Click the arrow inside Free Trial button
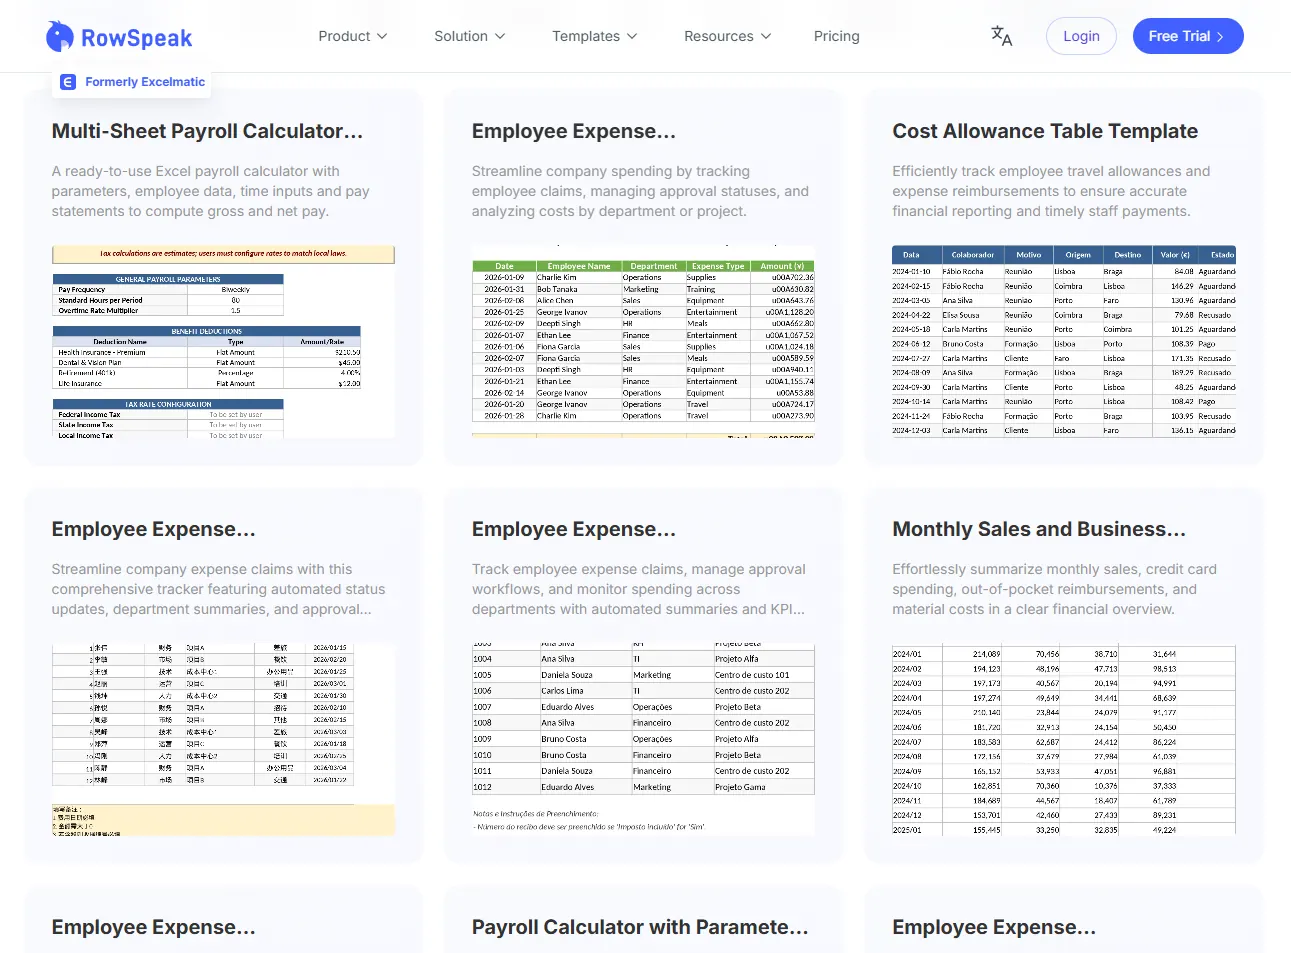The height and width of the screenshot is (953, 1291). click(1220, 37)
